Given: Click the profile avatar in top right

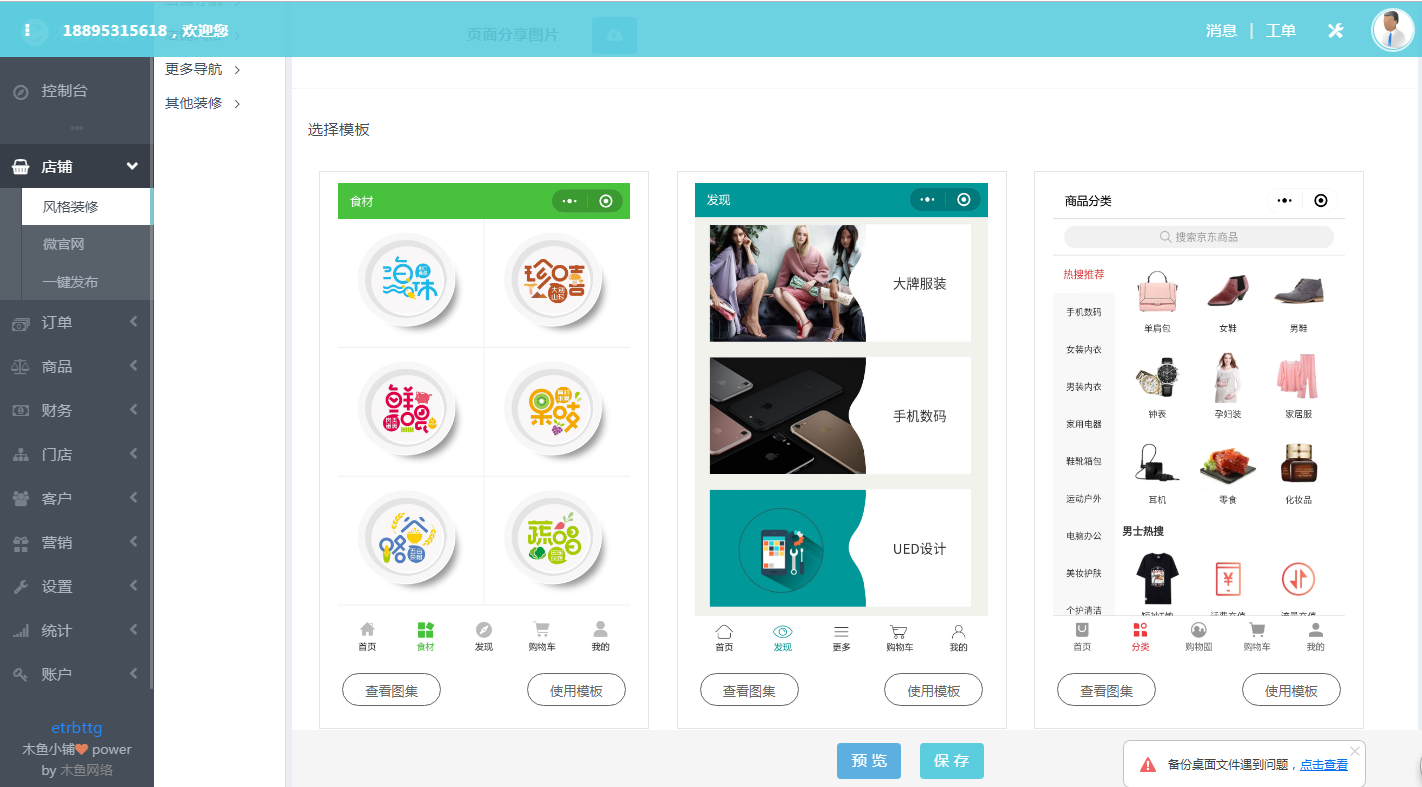Looking at the screenshot, I should (x=1392, y=28).
